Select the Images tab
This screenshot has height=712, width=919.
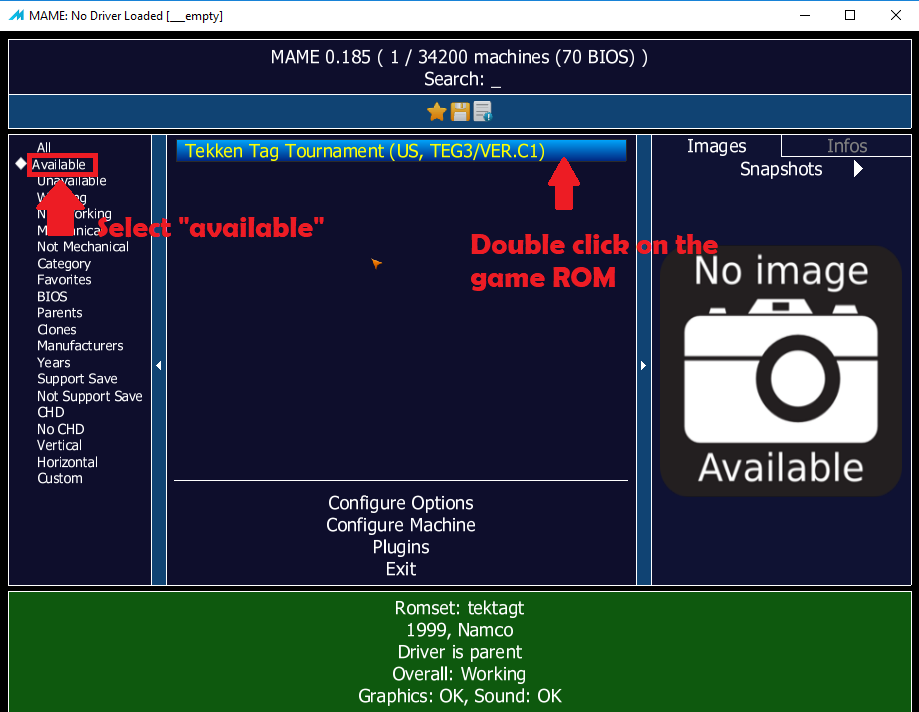pyautogui.click(x=716, y=146)
